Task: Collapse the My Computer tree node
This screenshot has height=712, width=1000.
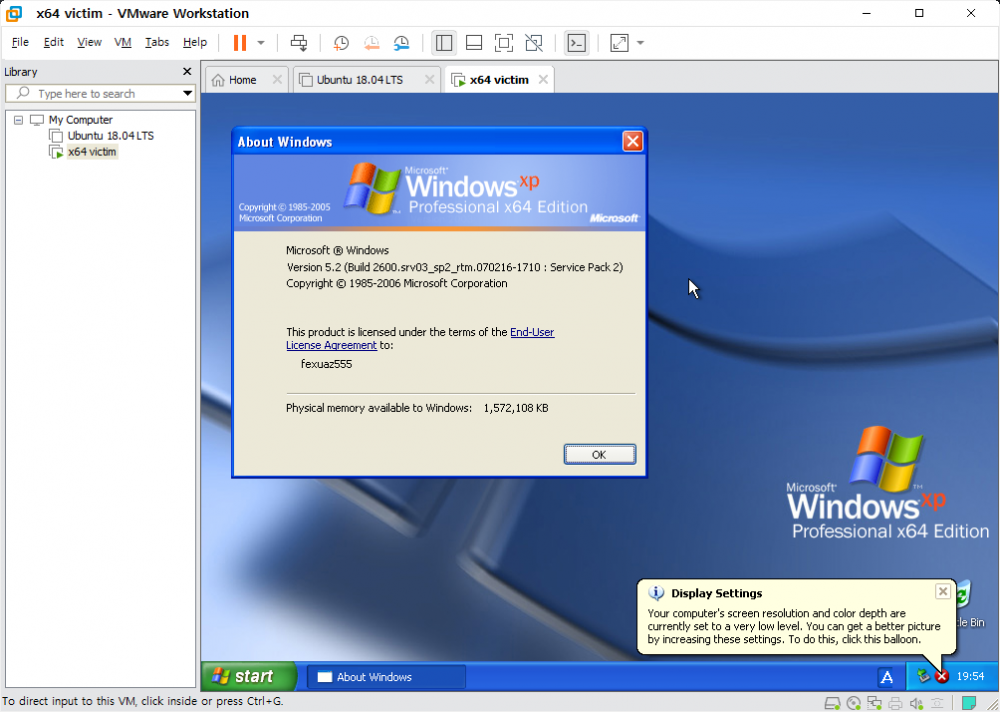Action: [18, 120]
